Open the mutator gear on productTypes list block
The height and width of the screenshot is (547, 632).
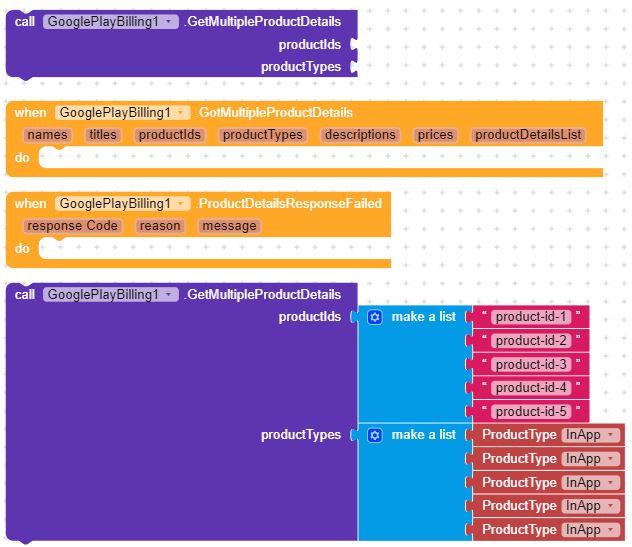375,435
